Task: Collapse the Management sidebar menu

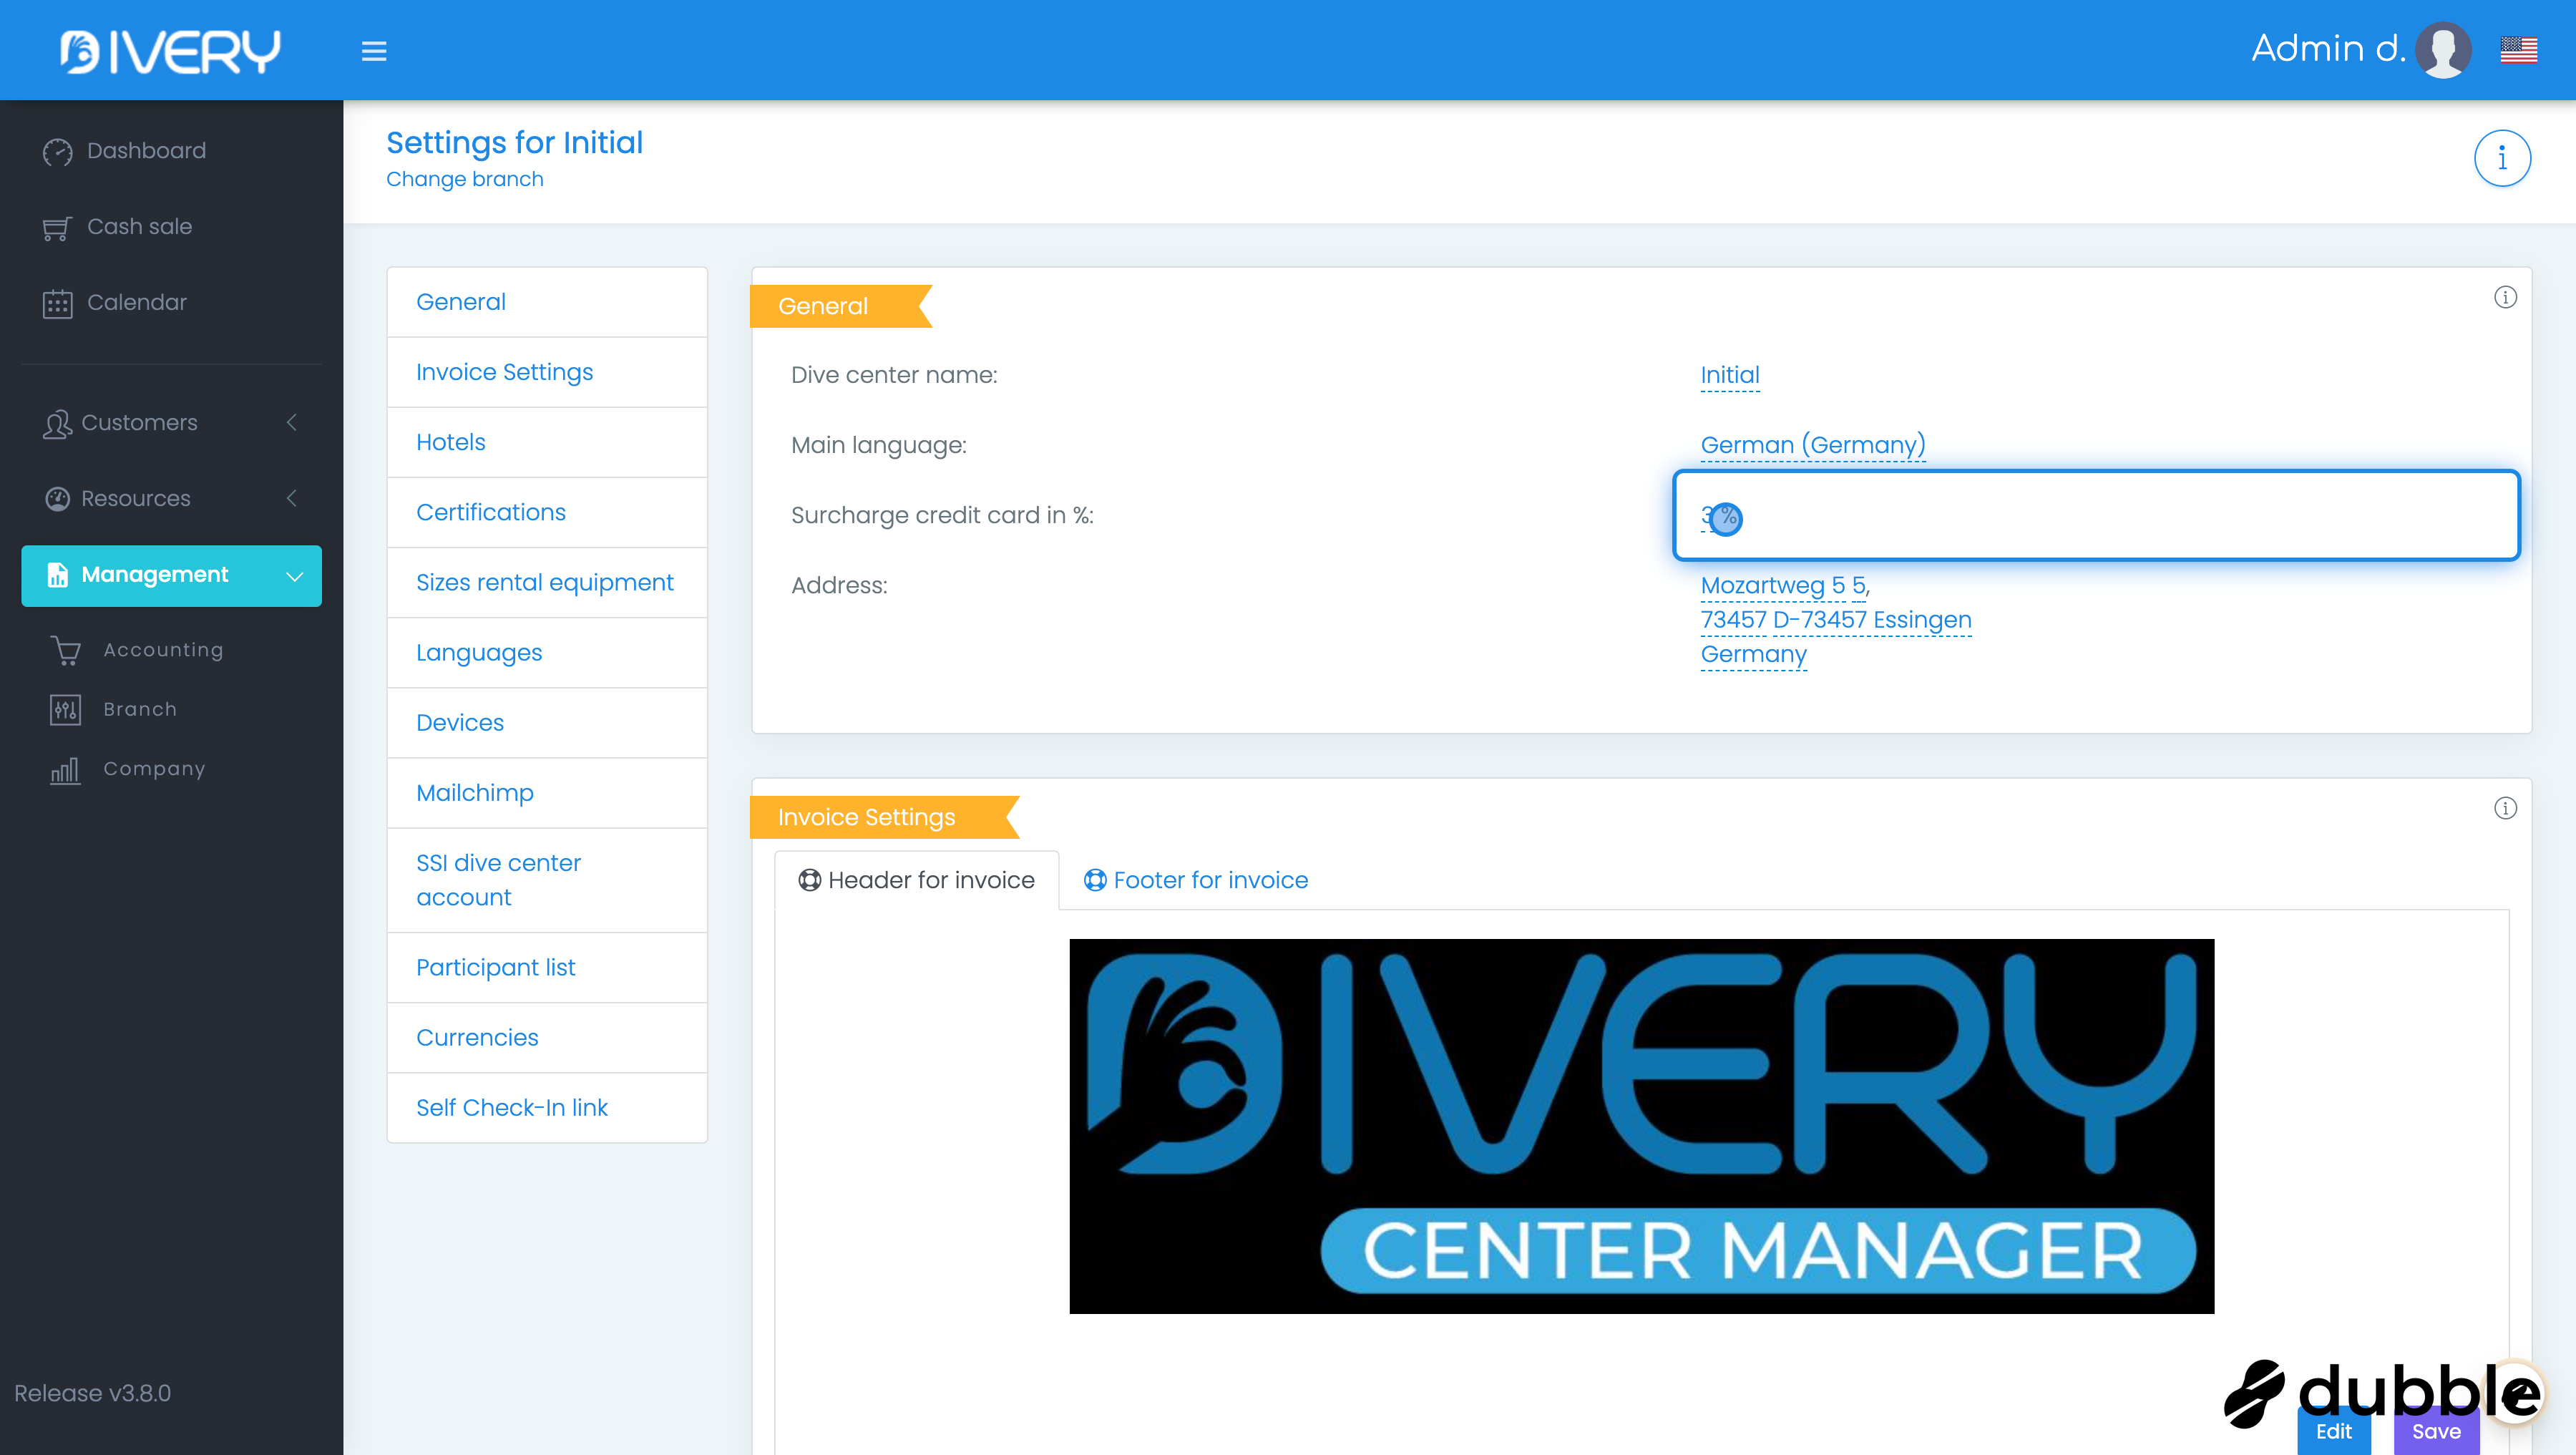Action: (x=171, y=575)
